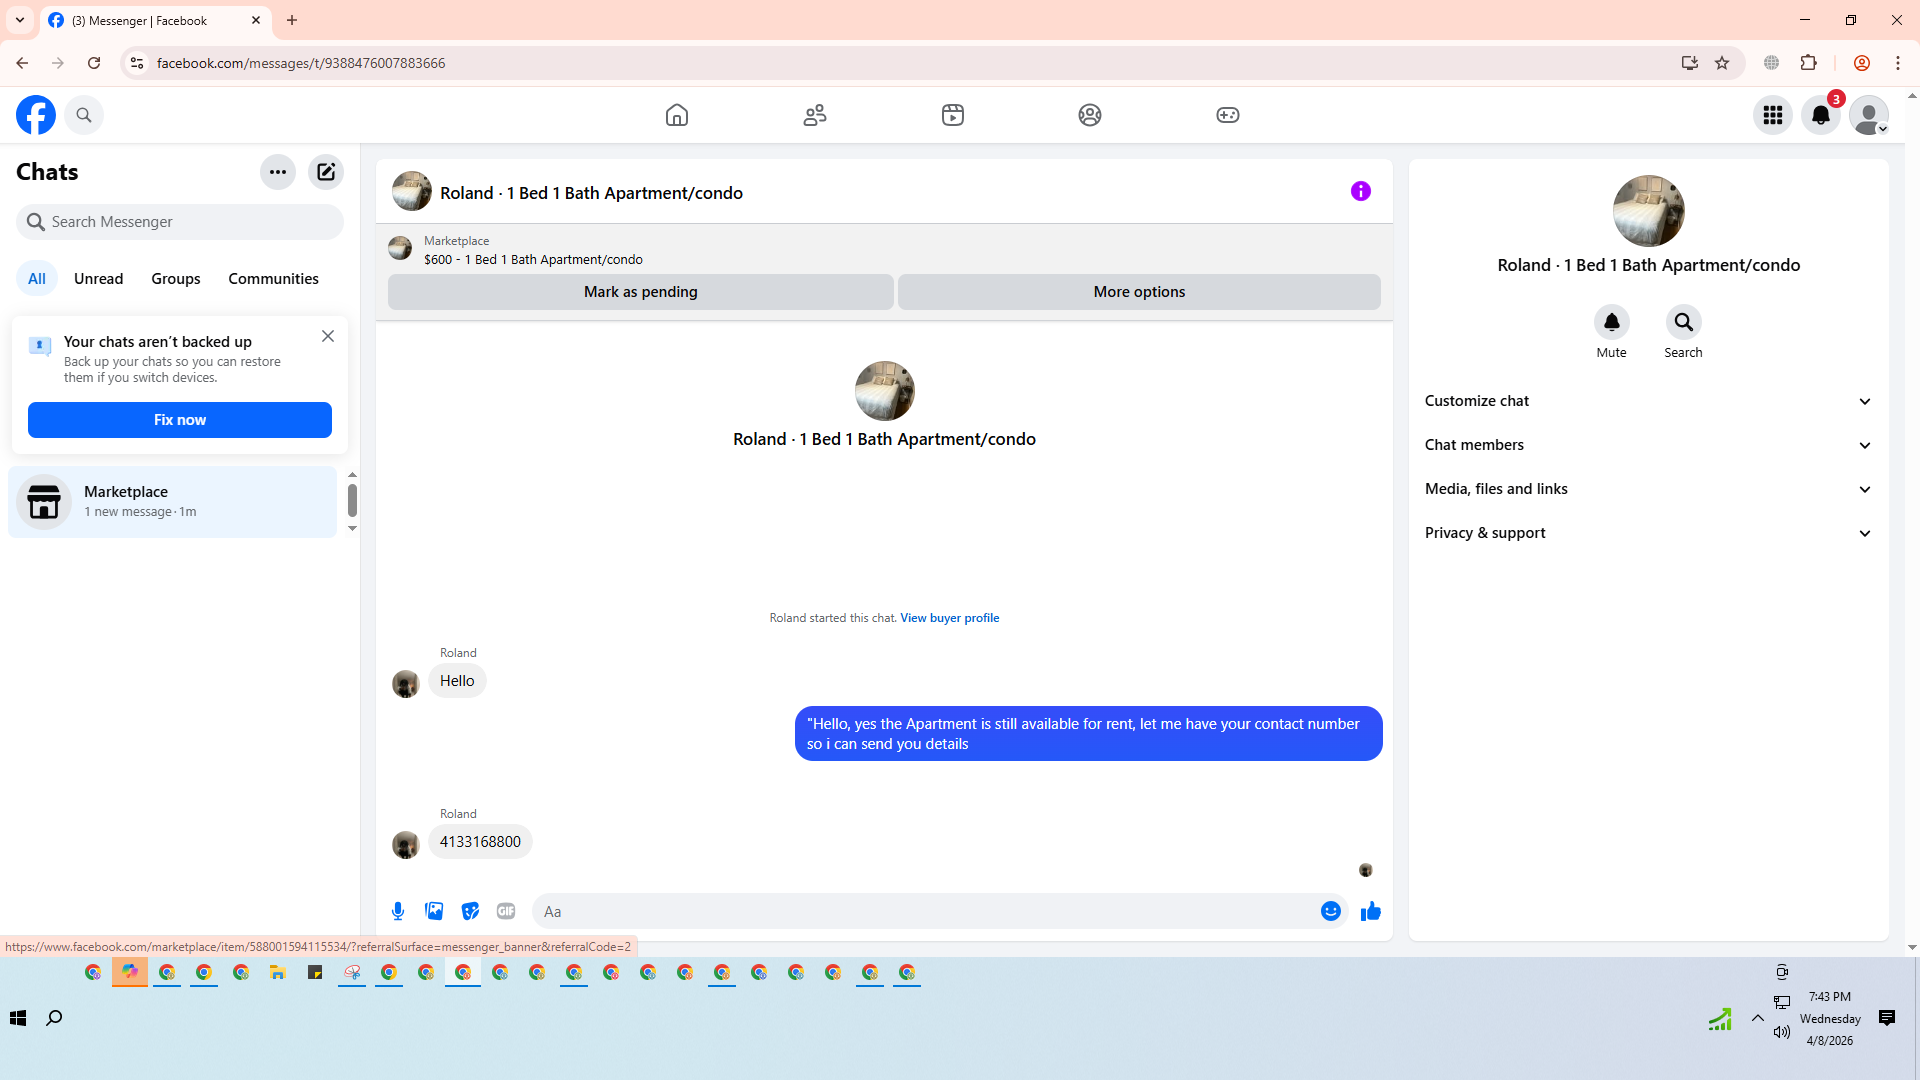Image resolution: width=1920 pixels, height=1080 pixels.
Task: Open the sticker picker icon
Action: (x=470, y=911)
